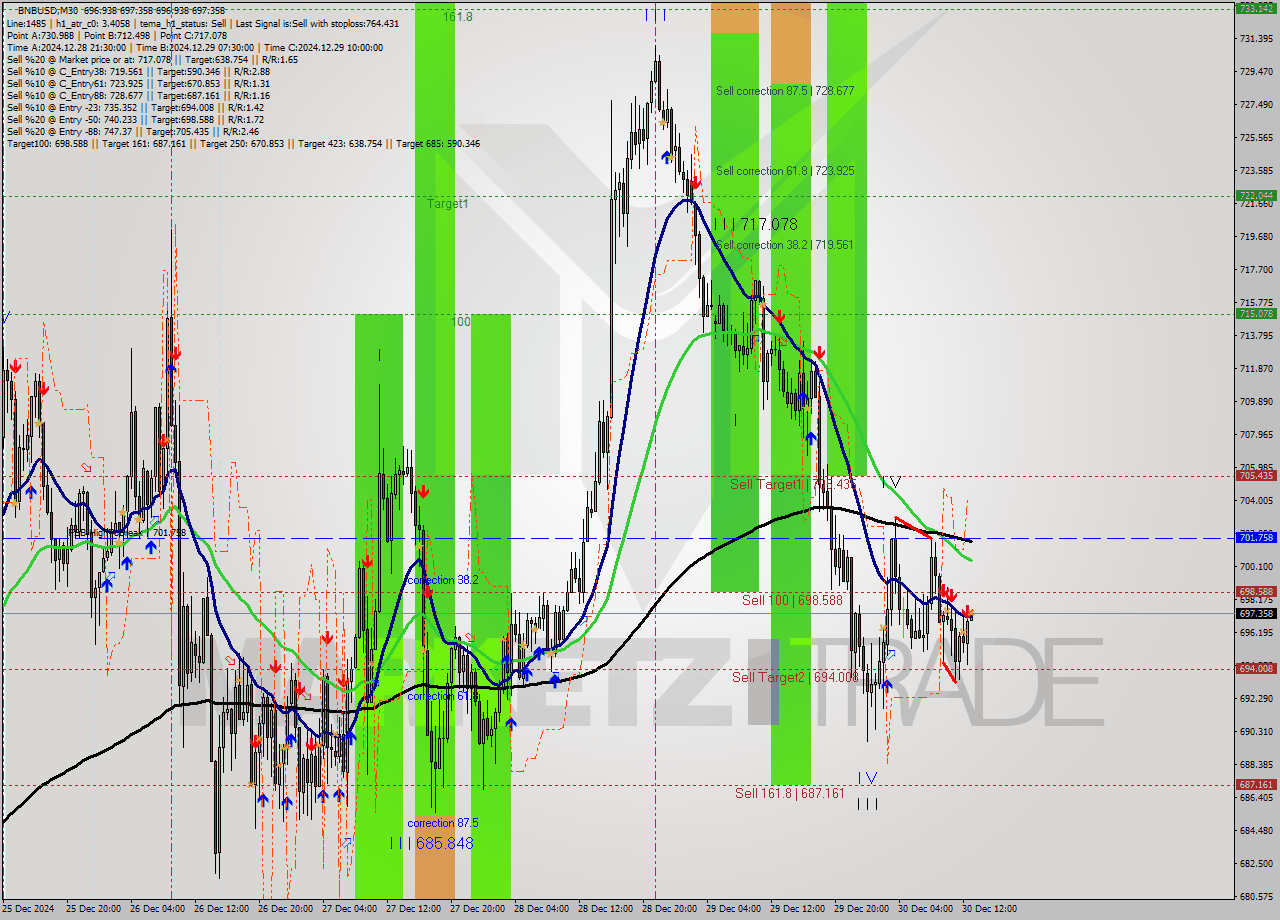
Task: Click the red 687.161 price tag
Action: pyautogui.click(x=1256, y=785)
